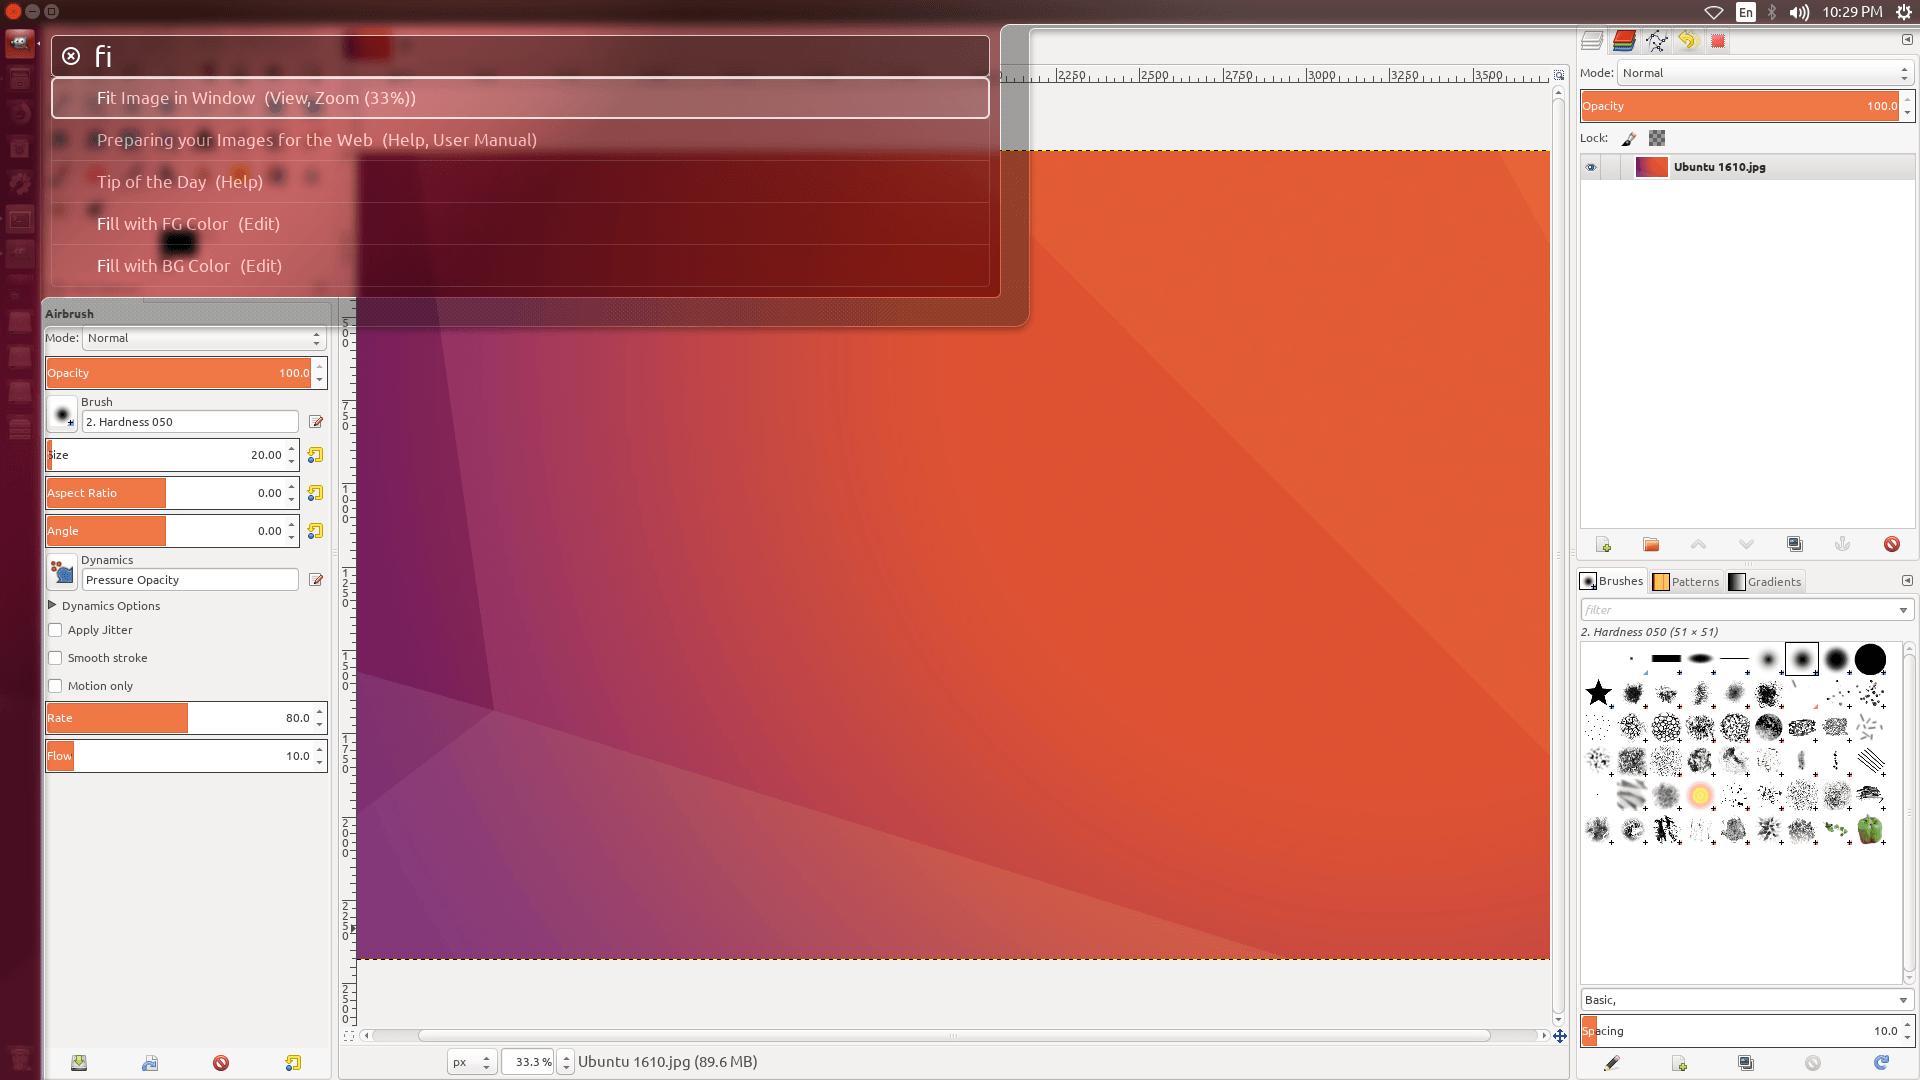Image resolution: width=1920 pixels, height=1080 pixels.
Task: Open the Layers dock configuration menu
Action: coord(1907,40)
